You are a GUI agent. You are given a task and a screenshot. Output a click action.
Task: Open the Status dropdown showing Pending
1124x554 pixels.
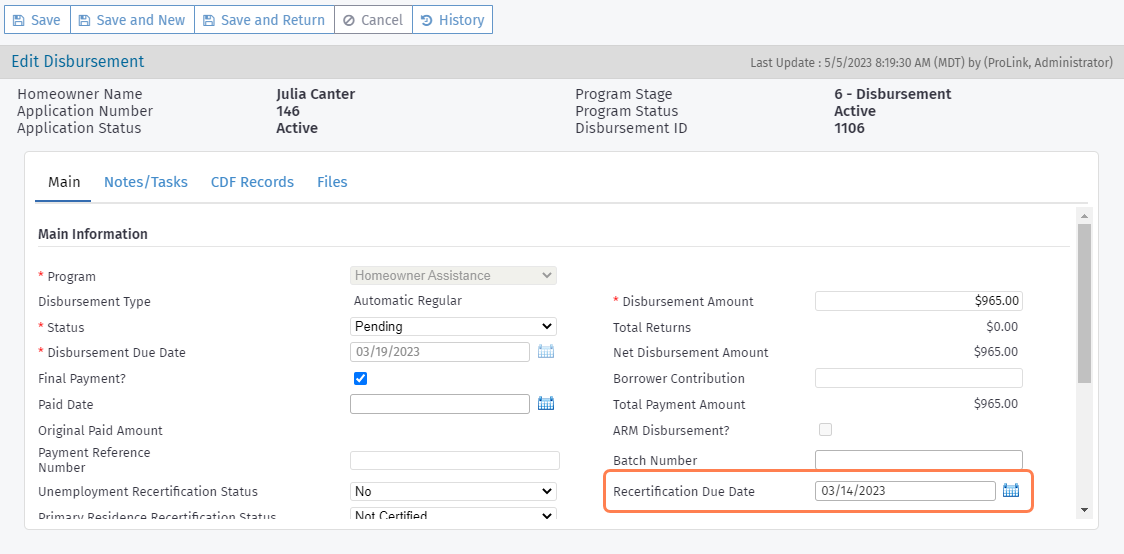(x=454, y=327)
